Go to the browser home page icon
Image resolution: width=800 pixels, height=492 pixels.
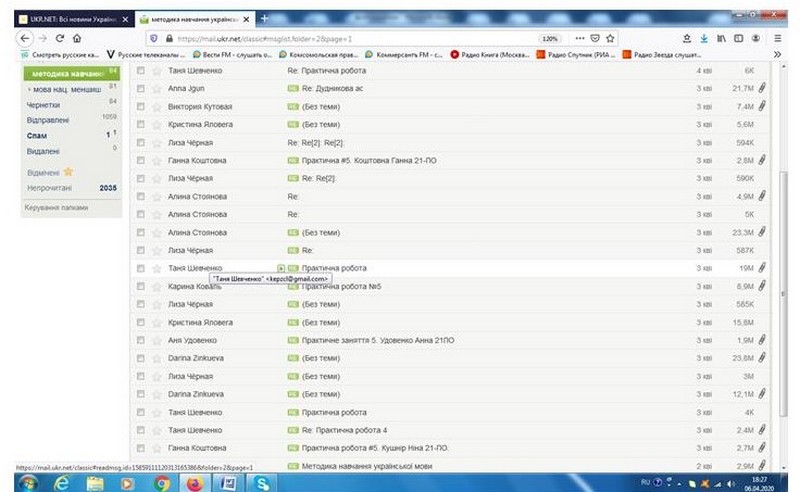coord(76,38)
